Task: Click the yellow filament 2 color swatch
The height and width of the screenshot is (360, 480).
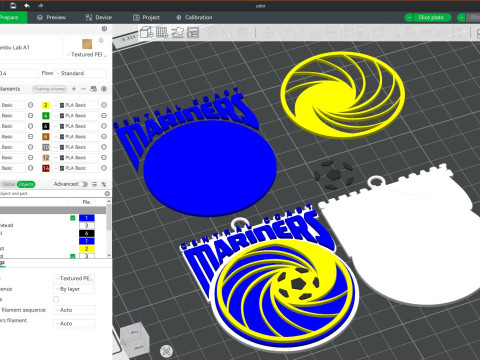Action: click(46, 105)
